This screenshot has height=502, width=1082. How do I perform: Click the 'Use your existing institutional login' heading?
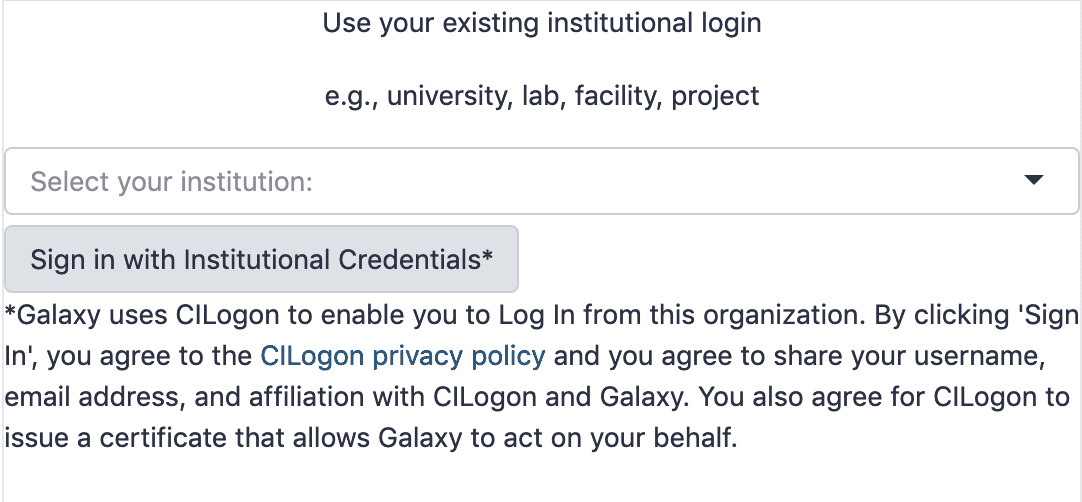coord(541,23)
